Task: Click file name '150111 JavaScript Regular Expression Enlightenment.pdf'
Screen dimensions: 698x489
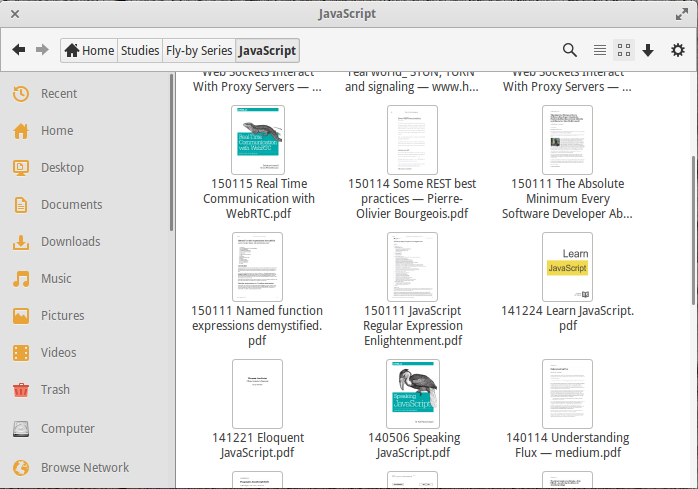Action: (413, 326)
